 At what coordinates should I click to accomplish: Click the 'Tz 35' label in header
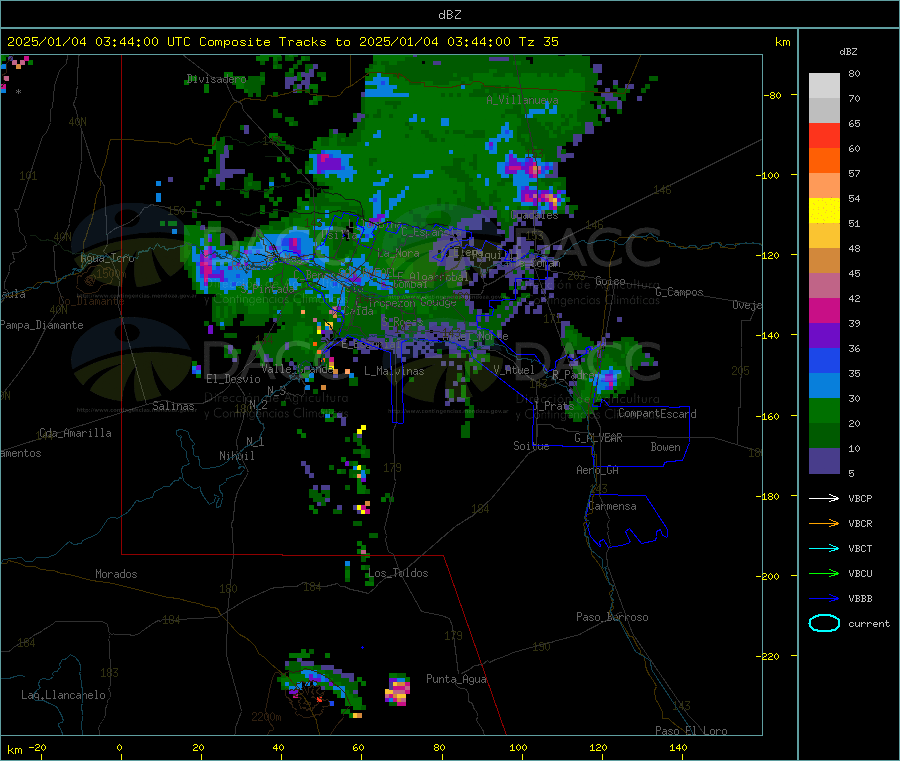tap(538, 42)
